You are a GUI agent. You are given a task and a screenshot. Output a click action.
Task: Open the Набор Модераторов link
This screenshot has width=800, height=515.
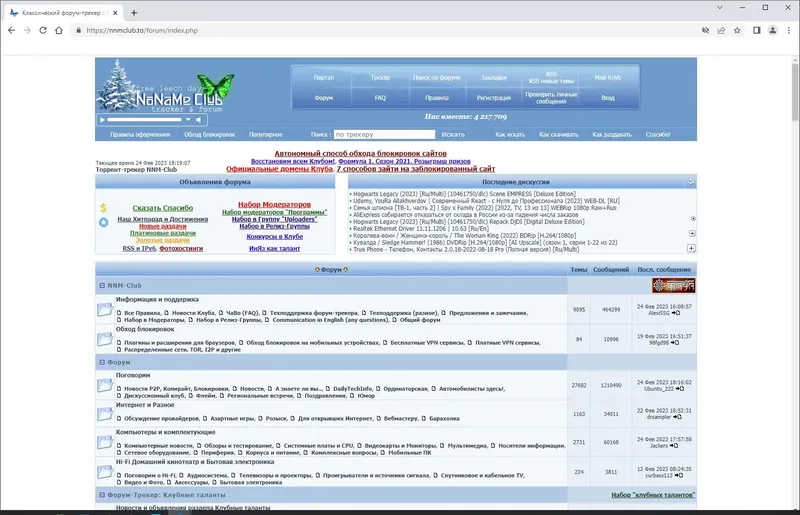click(274, 205)
